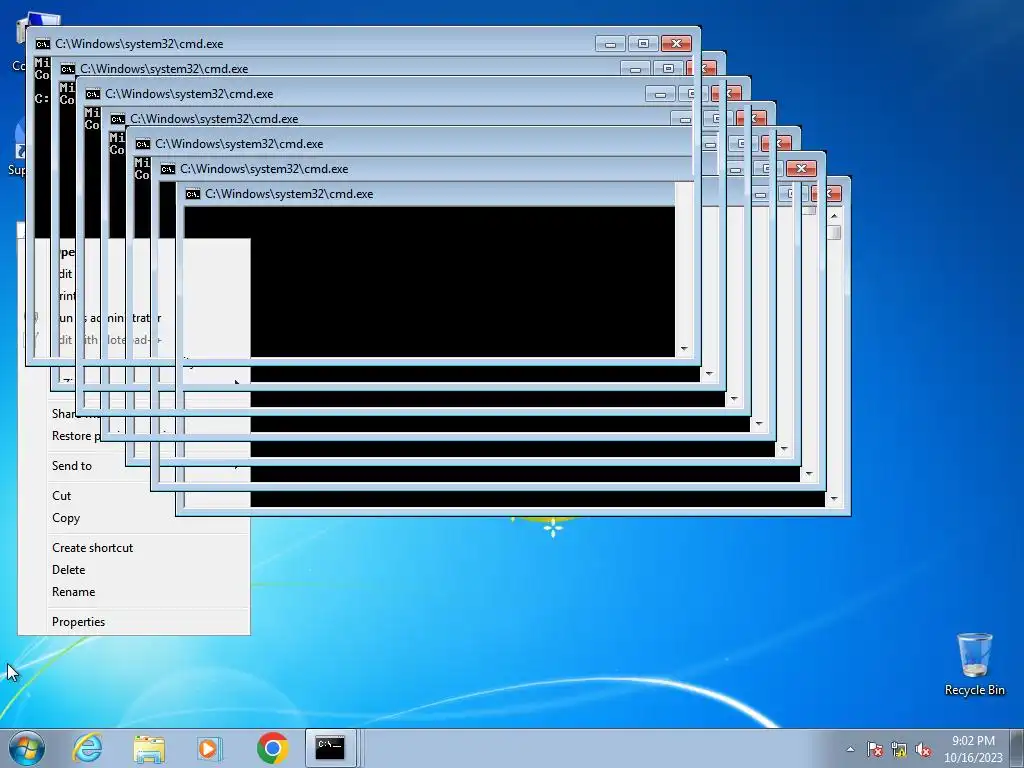Click scroll-up arrow of rearmost cmd window
The image size is (1024, 768).
834,216
